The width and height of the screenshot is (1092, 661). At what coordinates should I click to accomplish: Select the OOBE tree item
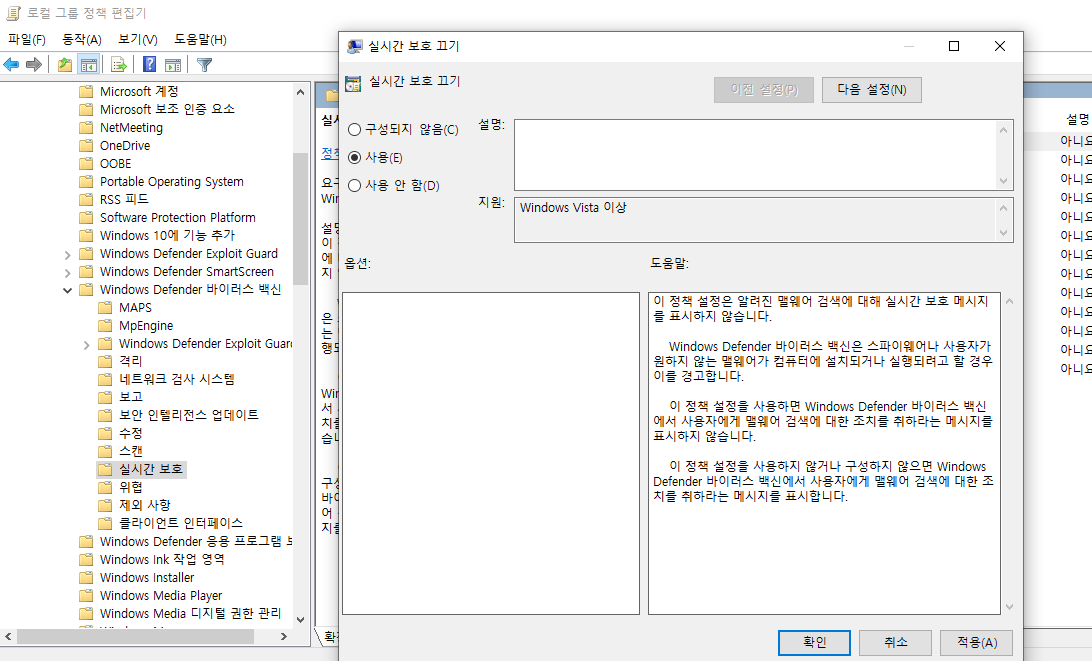[x=115, y=164]
